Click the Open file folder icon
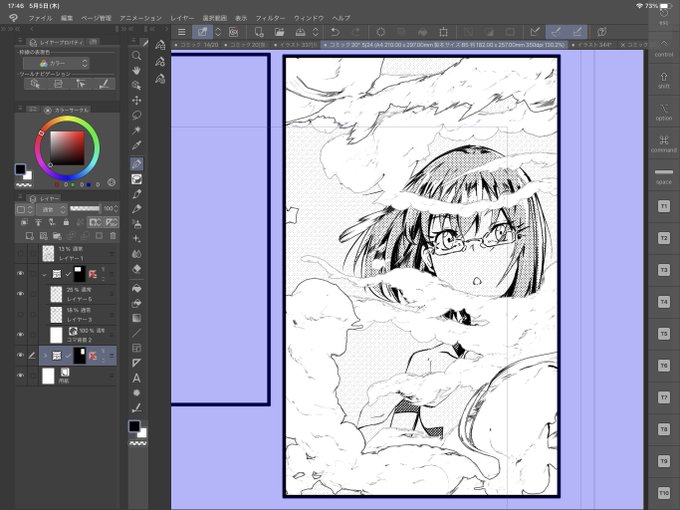 pyautogui.click(x=279, y=32)
